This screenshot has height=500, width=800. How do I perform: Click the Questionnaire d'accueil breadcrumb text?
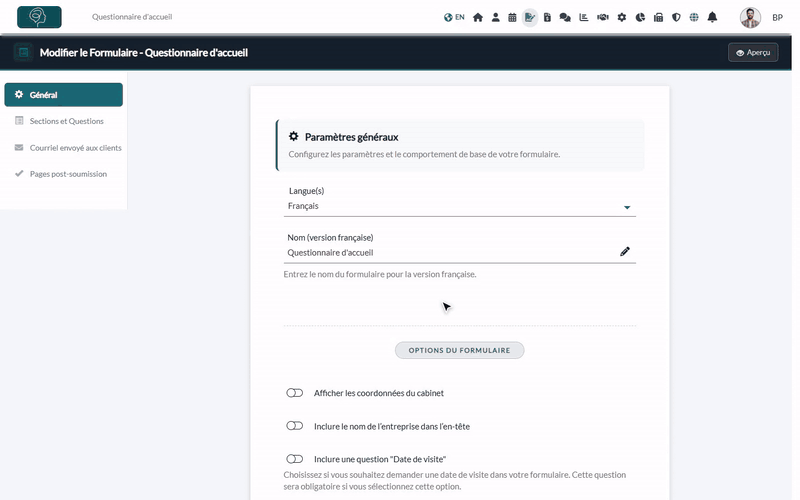(x=132, y=17)
